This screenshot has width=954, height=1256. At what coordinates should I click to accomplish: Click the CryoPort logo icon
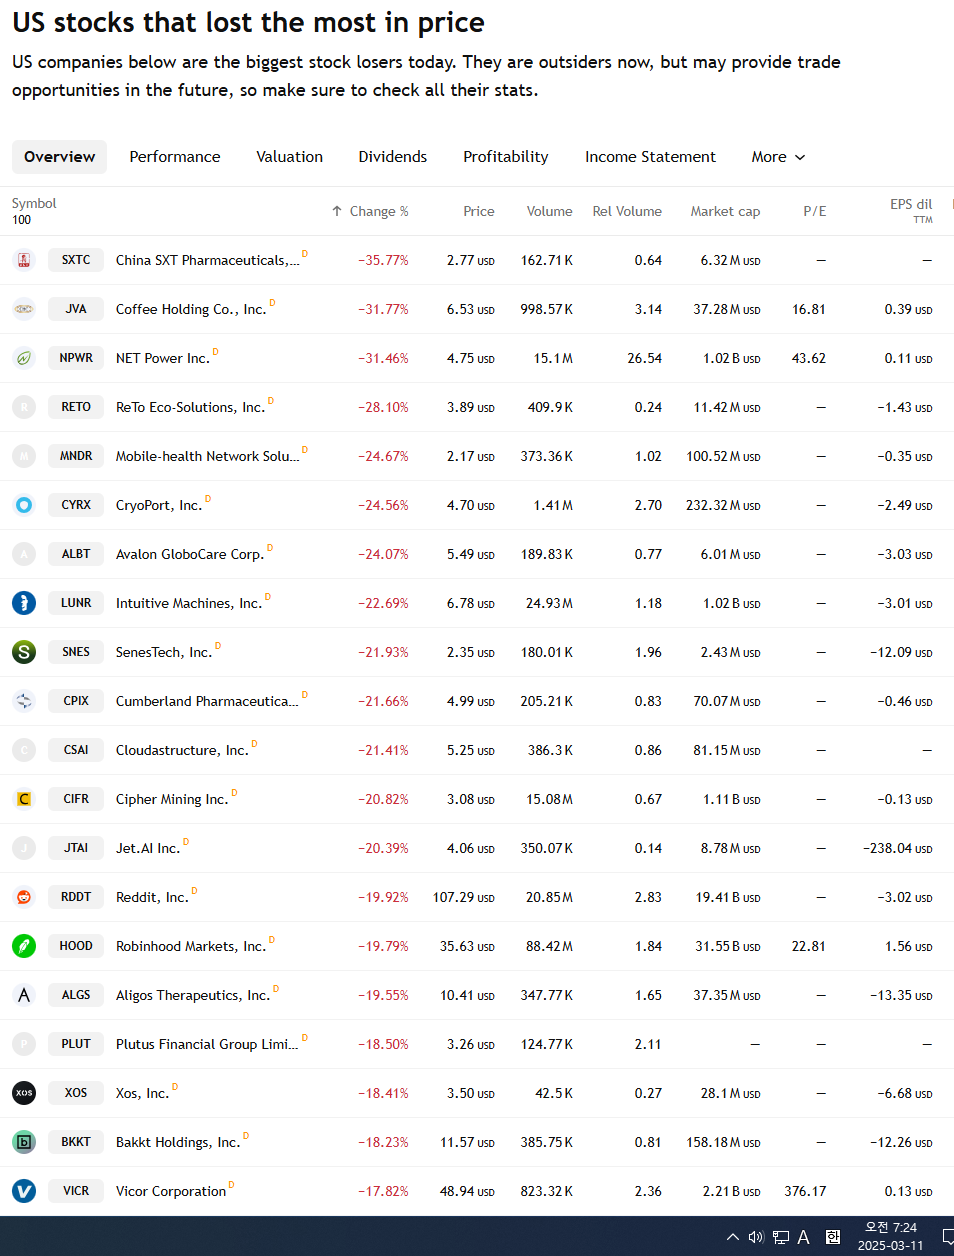tap(24, 505)
